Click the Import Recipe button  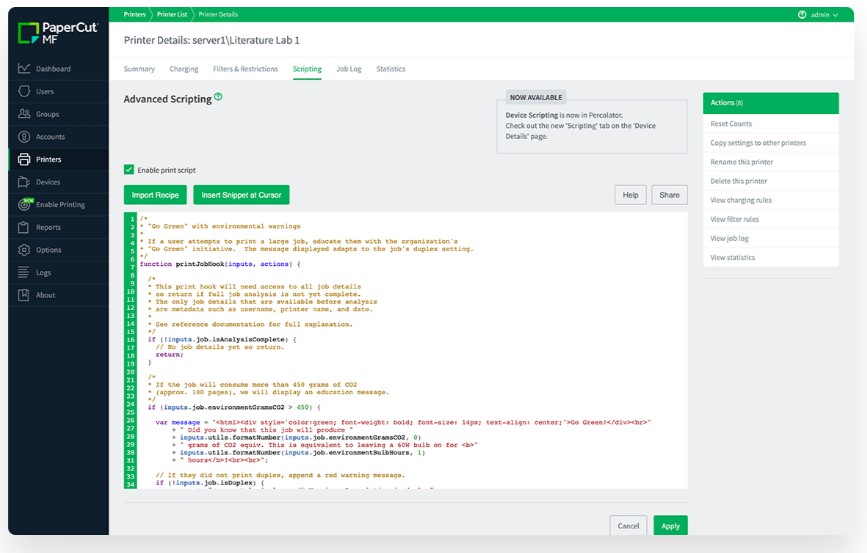click(156, 195)
